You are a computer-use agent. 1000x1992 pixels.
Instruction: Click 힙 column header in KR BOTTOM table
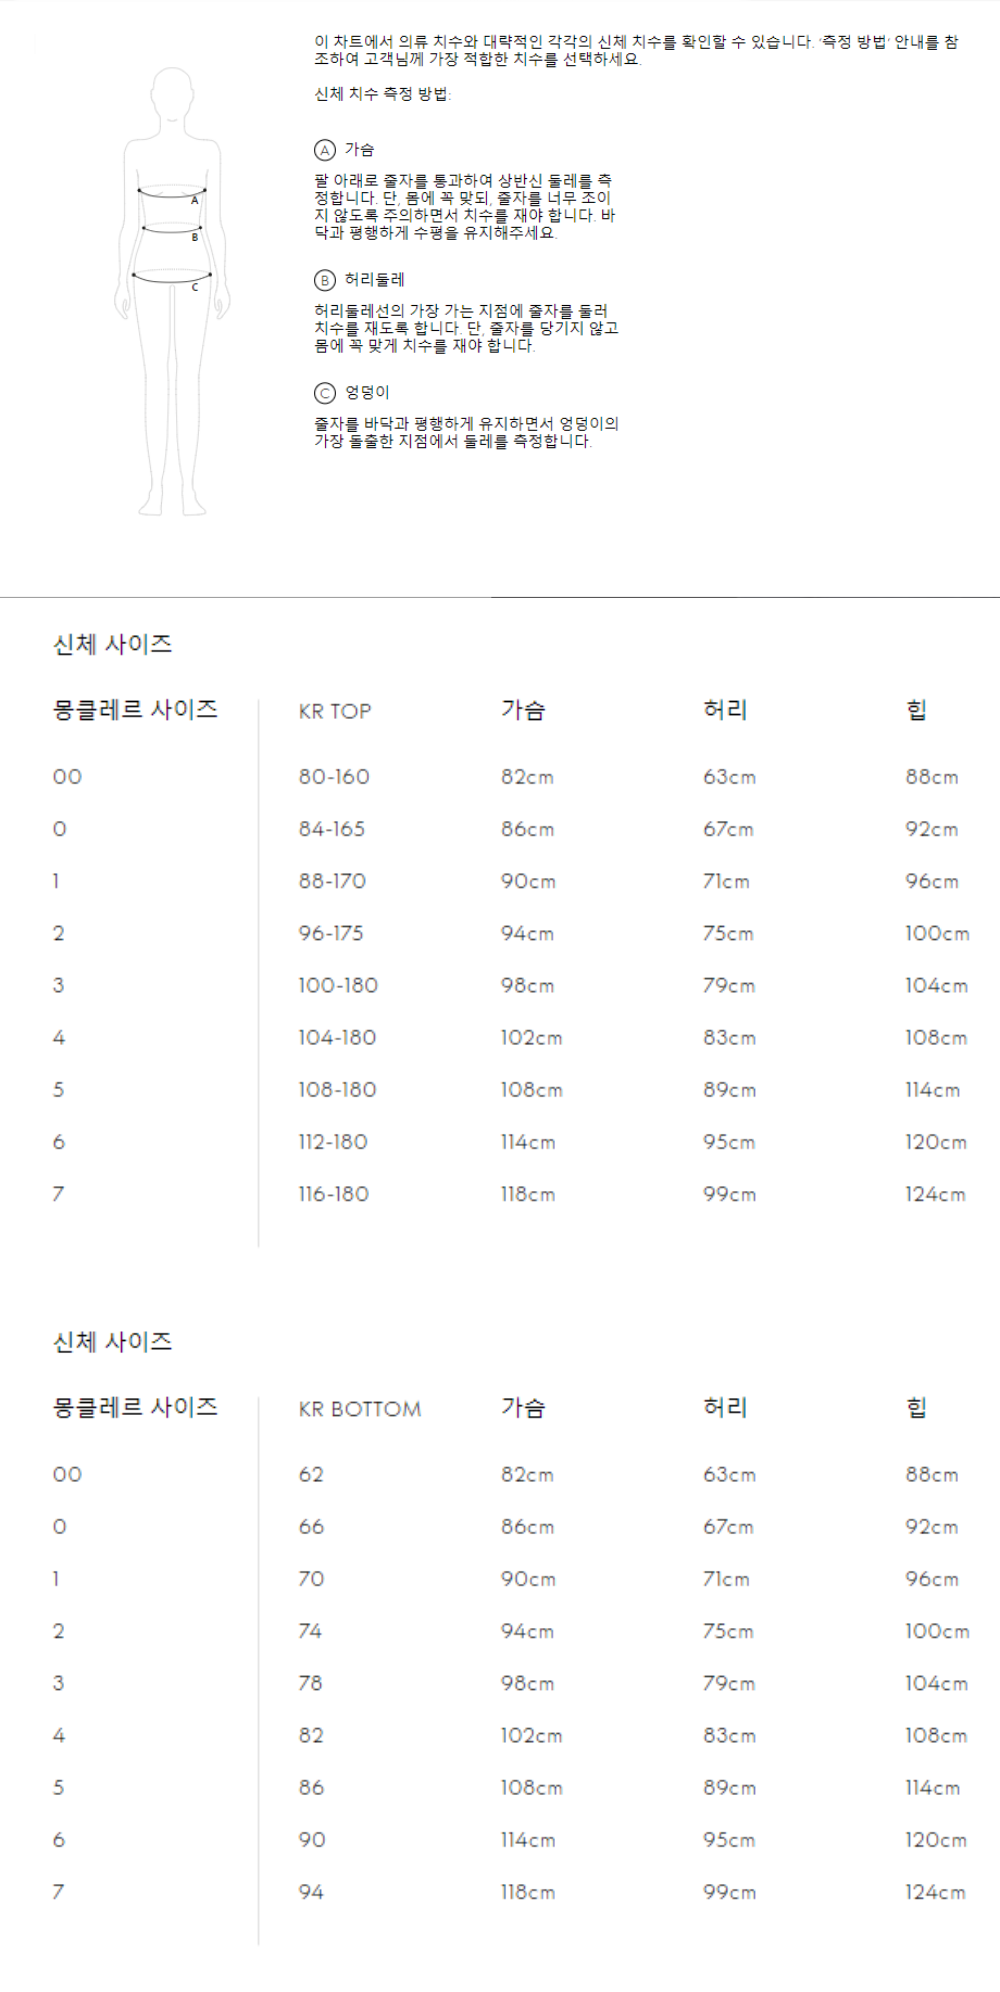coord(916,1408)
